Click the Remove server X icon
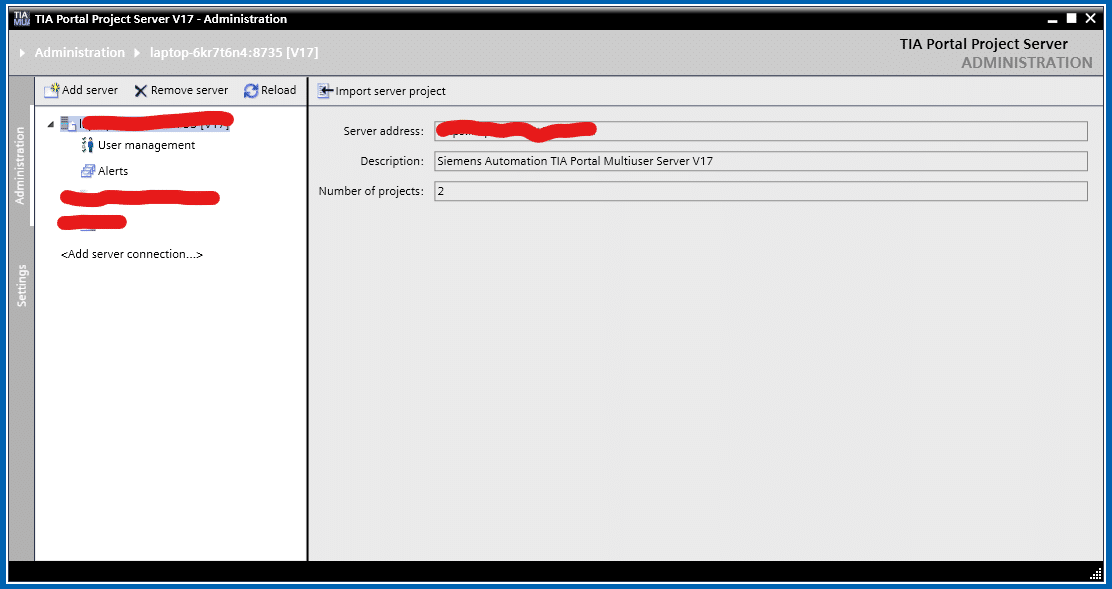Viewport: 1112px width, 589px height. (140, 91)
